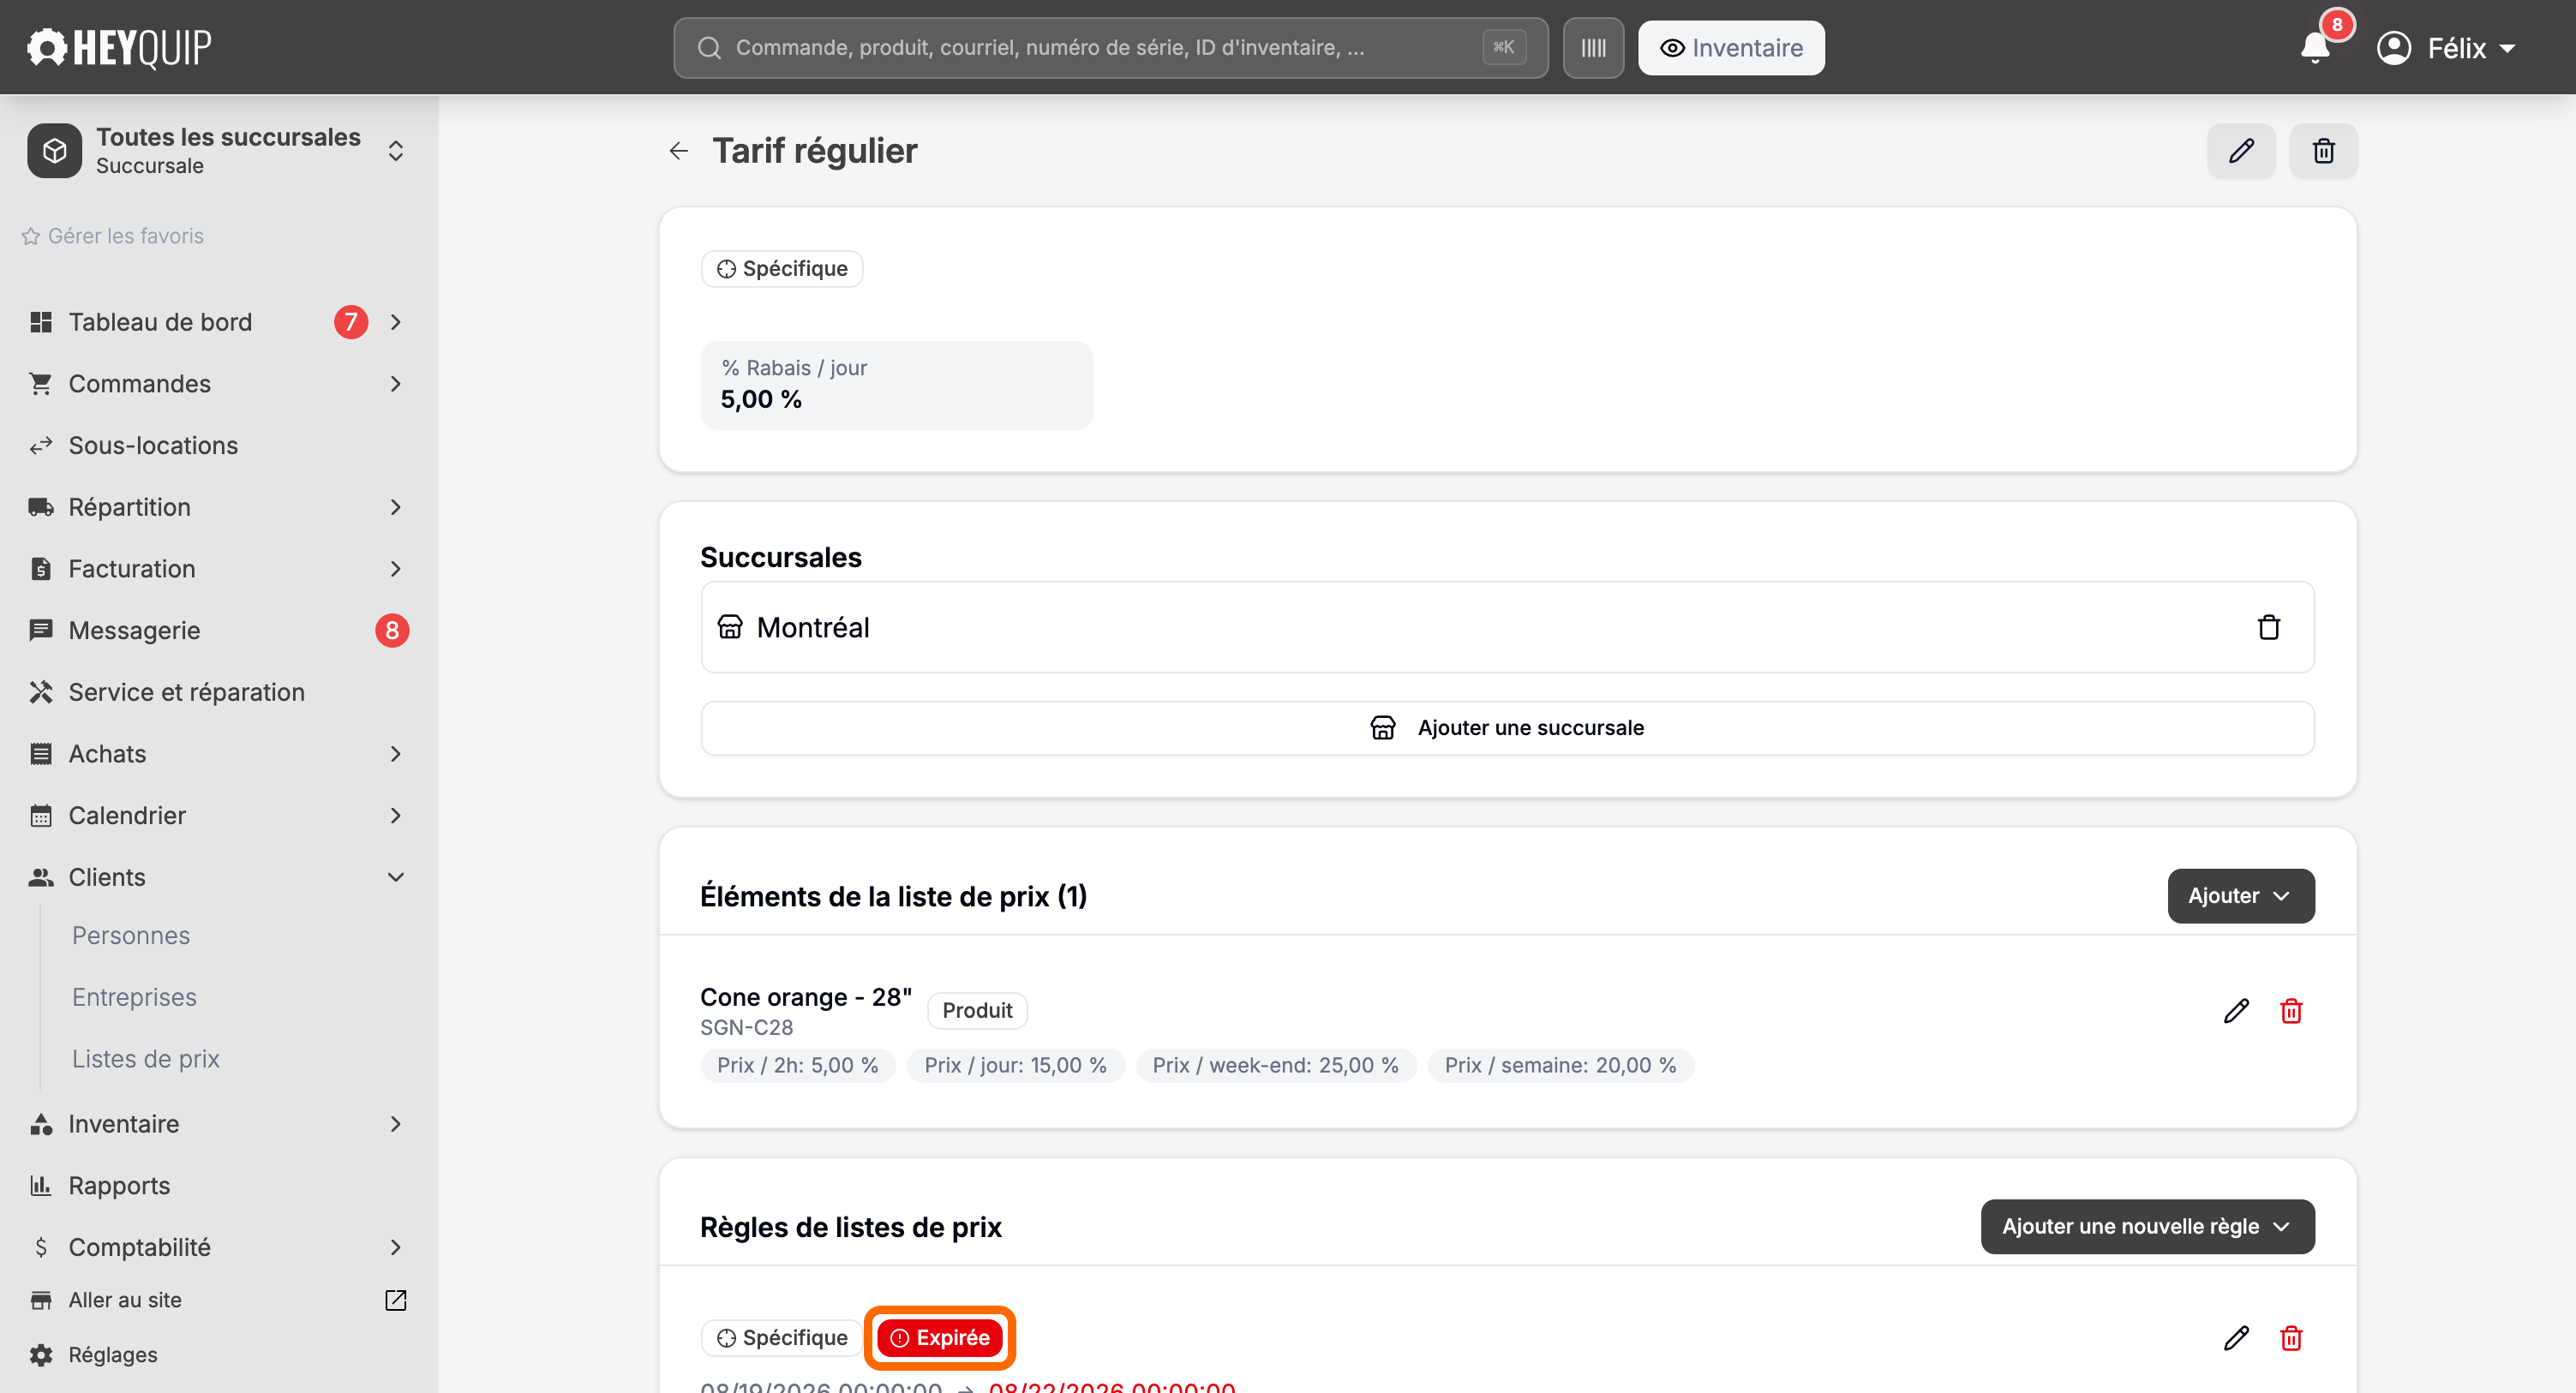Click the Prix / semaine: 20,00 % tag
Screen dimensions: 2576x1393
click(1560, 1066)
